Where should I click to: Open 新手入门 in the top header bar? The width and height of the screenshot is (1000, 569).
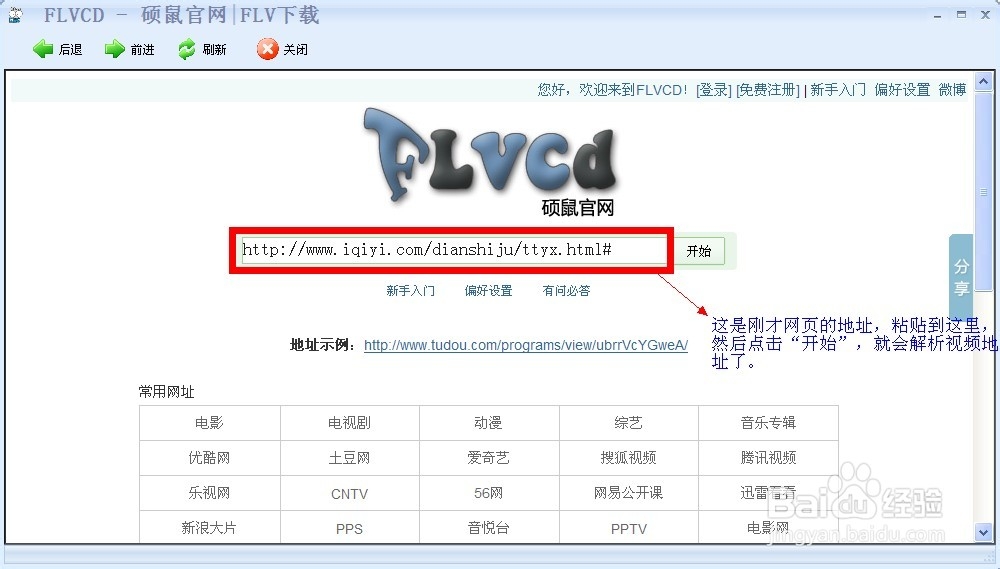click(x=837, y=90)
